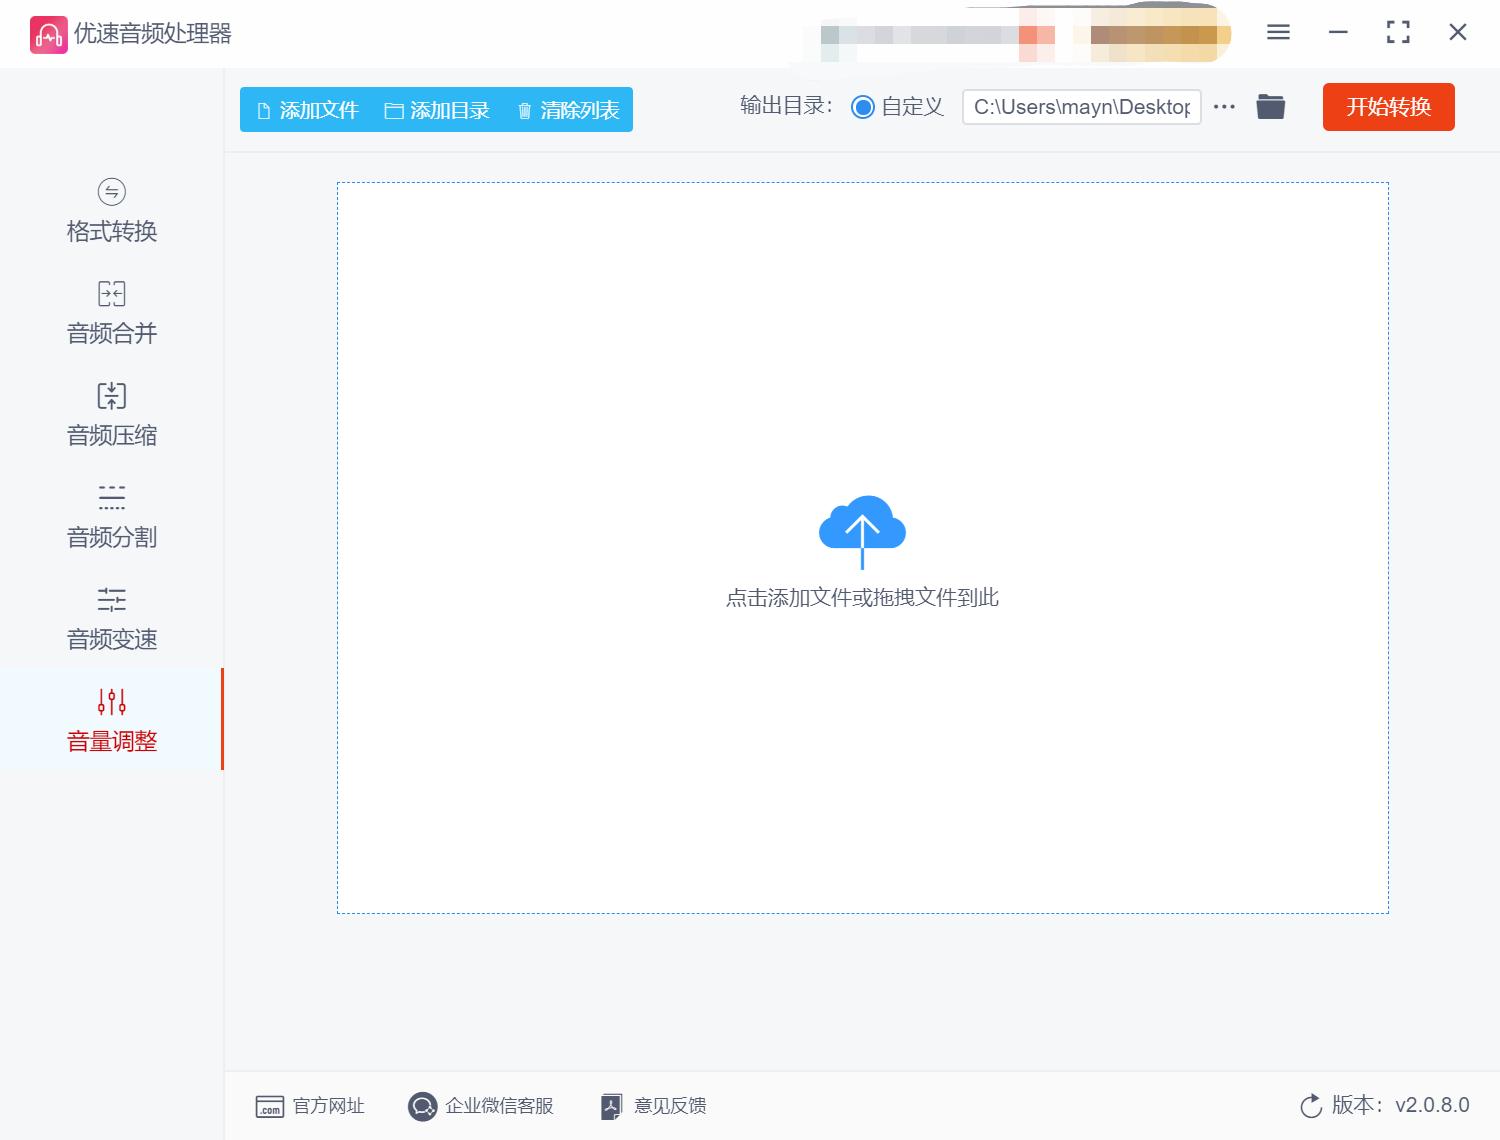Open the 音频合并 audio merge panel
Viewport: 1500px width, 1140px height.
click(110, 313)
